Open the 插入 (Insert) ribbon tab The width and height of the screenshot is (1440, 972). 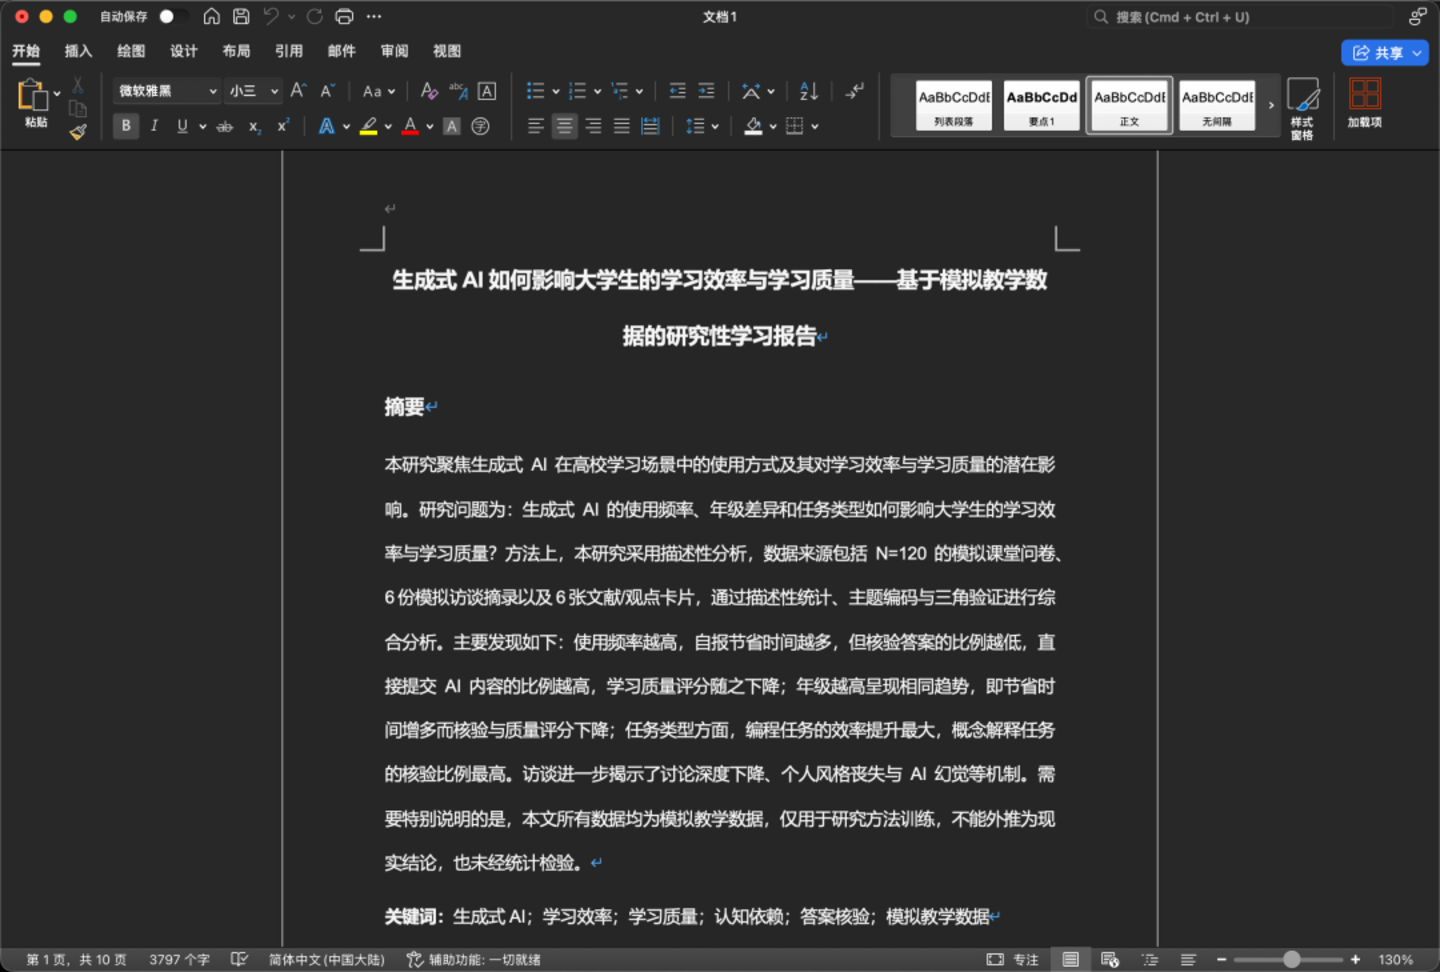(x=78, y=51)
